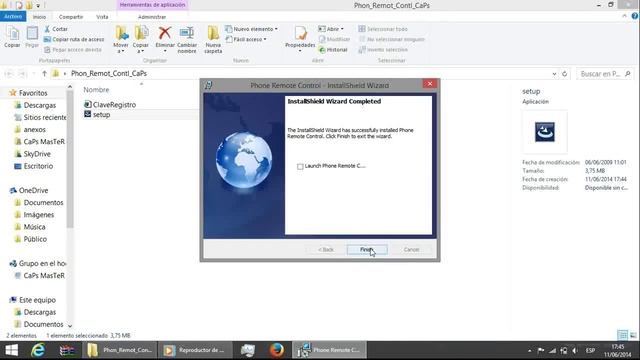
Task: Open Favoritos in navigation pane
Action: tap(28, 93)
